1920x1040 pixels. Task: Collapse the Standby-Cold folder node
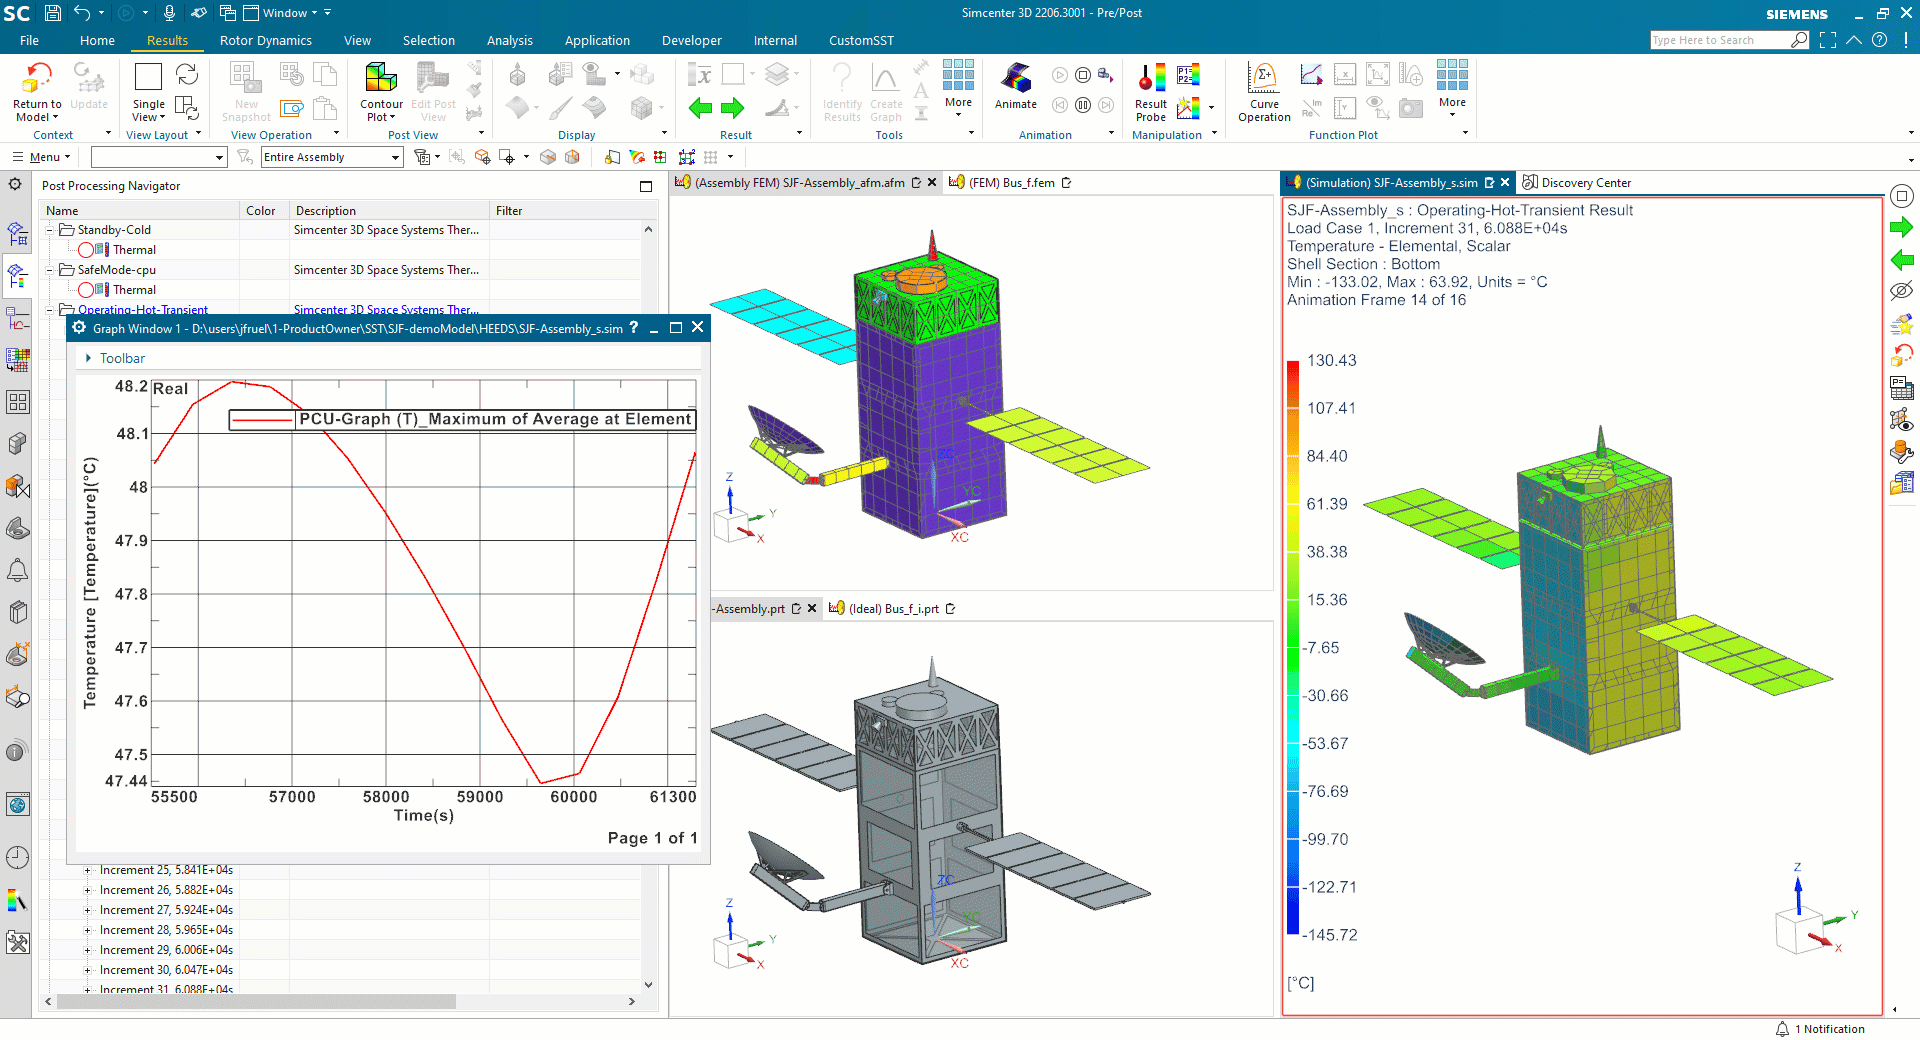(x=50, y=230)
